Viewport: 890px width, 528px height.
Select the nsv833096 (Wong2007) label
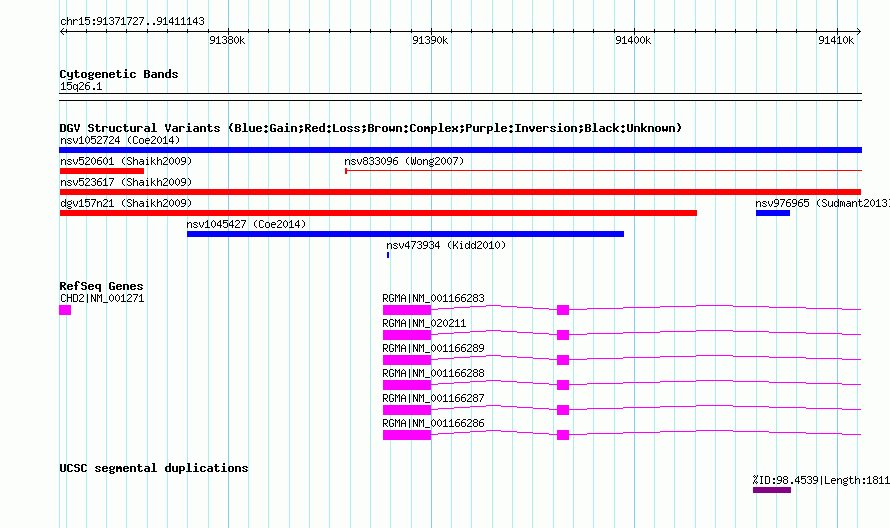point(404,161)
